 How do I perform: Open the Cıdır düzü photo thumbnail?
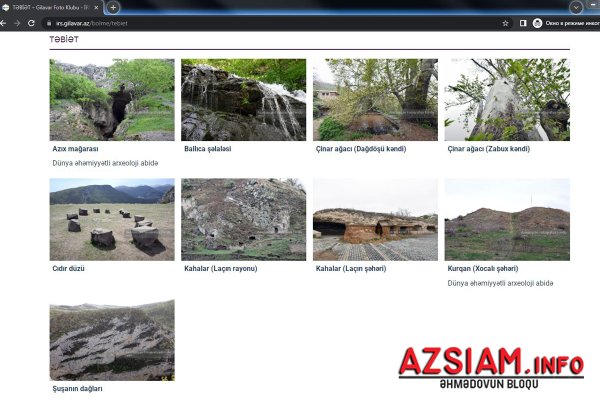coord(112,219)
